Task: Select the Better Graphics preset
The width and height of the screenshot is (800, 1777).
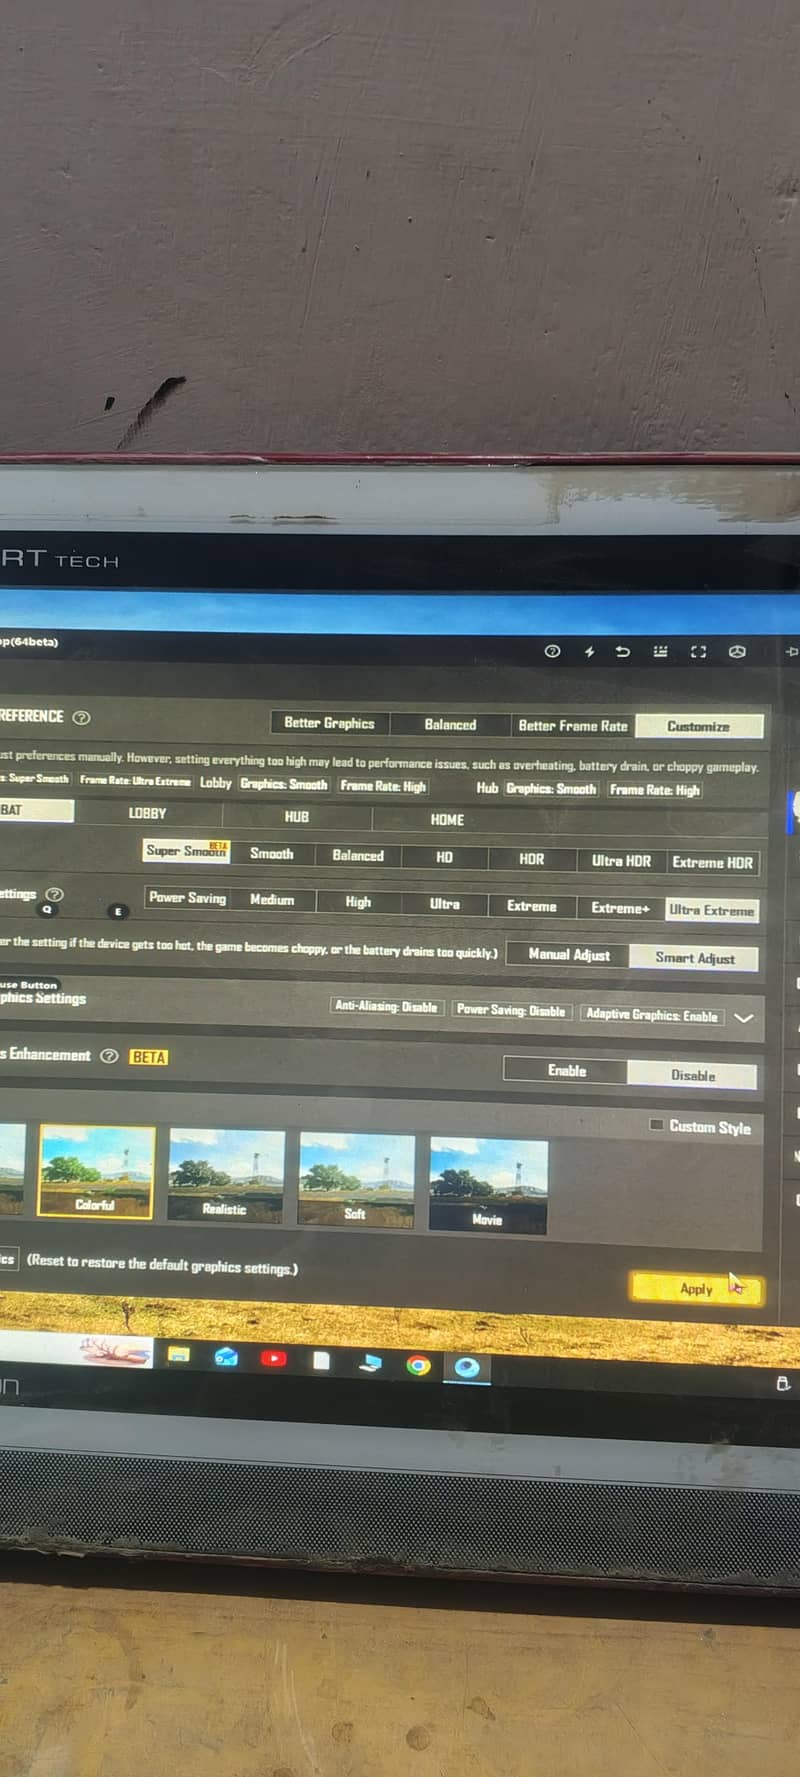Action: coord(329,723)
